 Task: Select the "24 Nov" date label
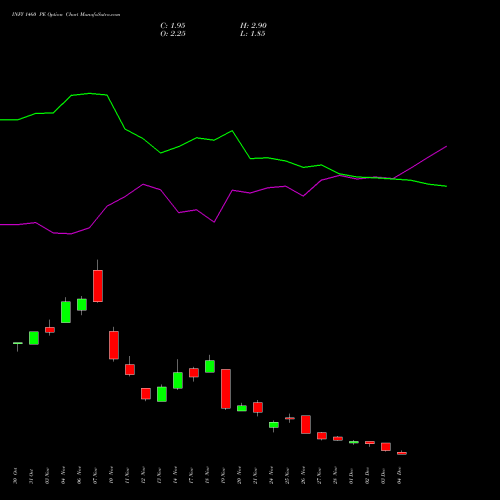pos(271,476)
